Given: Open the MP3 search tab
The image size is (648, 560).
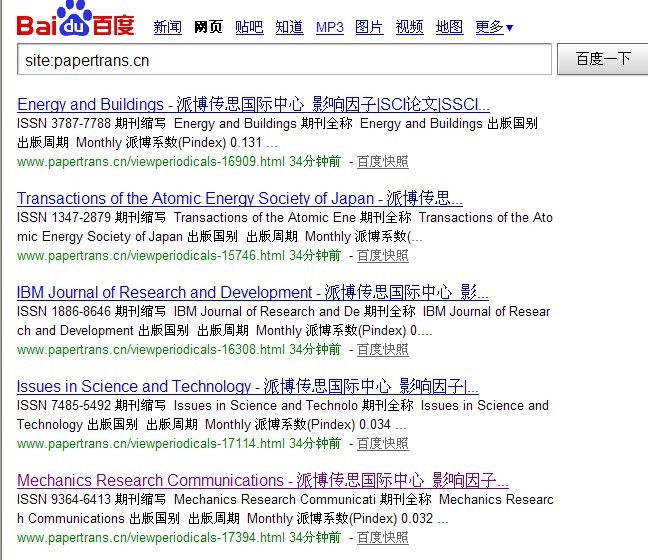Looking at the screenshot, I should pyautogui.click(x=329, y=27).
